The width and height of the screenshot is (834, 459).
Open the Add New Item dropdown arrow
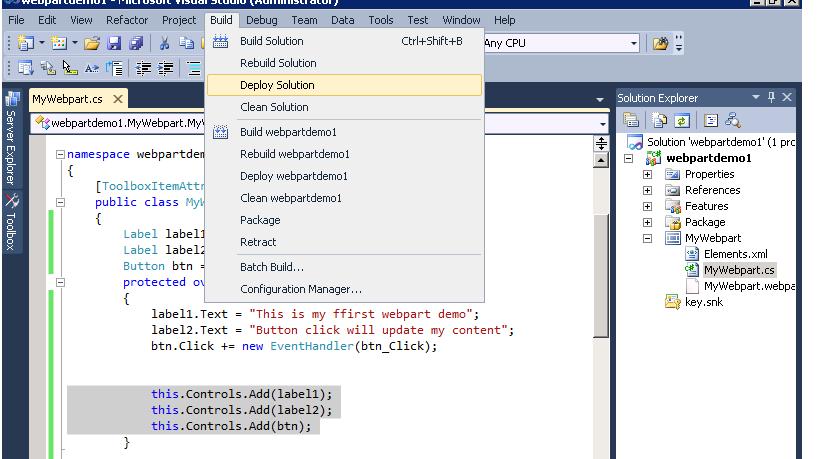(x=74, y=43)
